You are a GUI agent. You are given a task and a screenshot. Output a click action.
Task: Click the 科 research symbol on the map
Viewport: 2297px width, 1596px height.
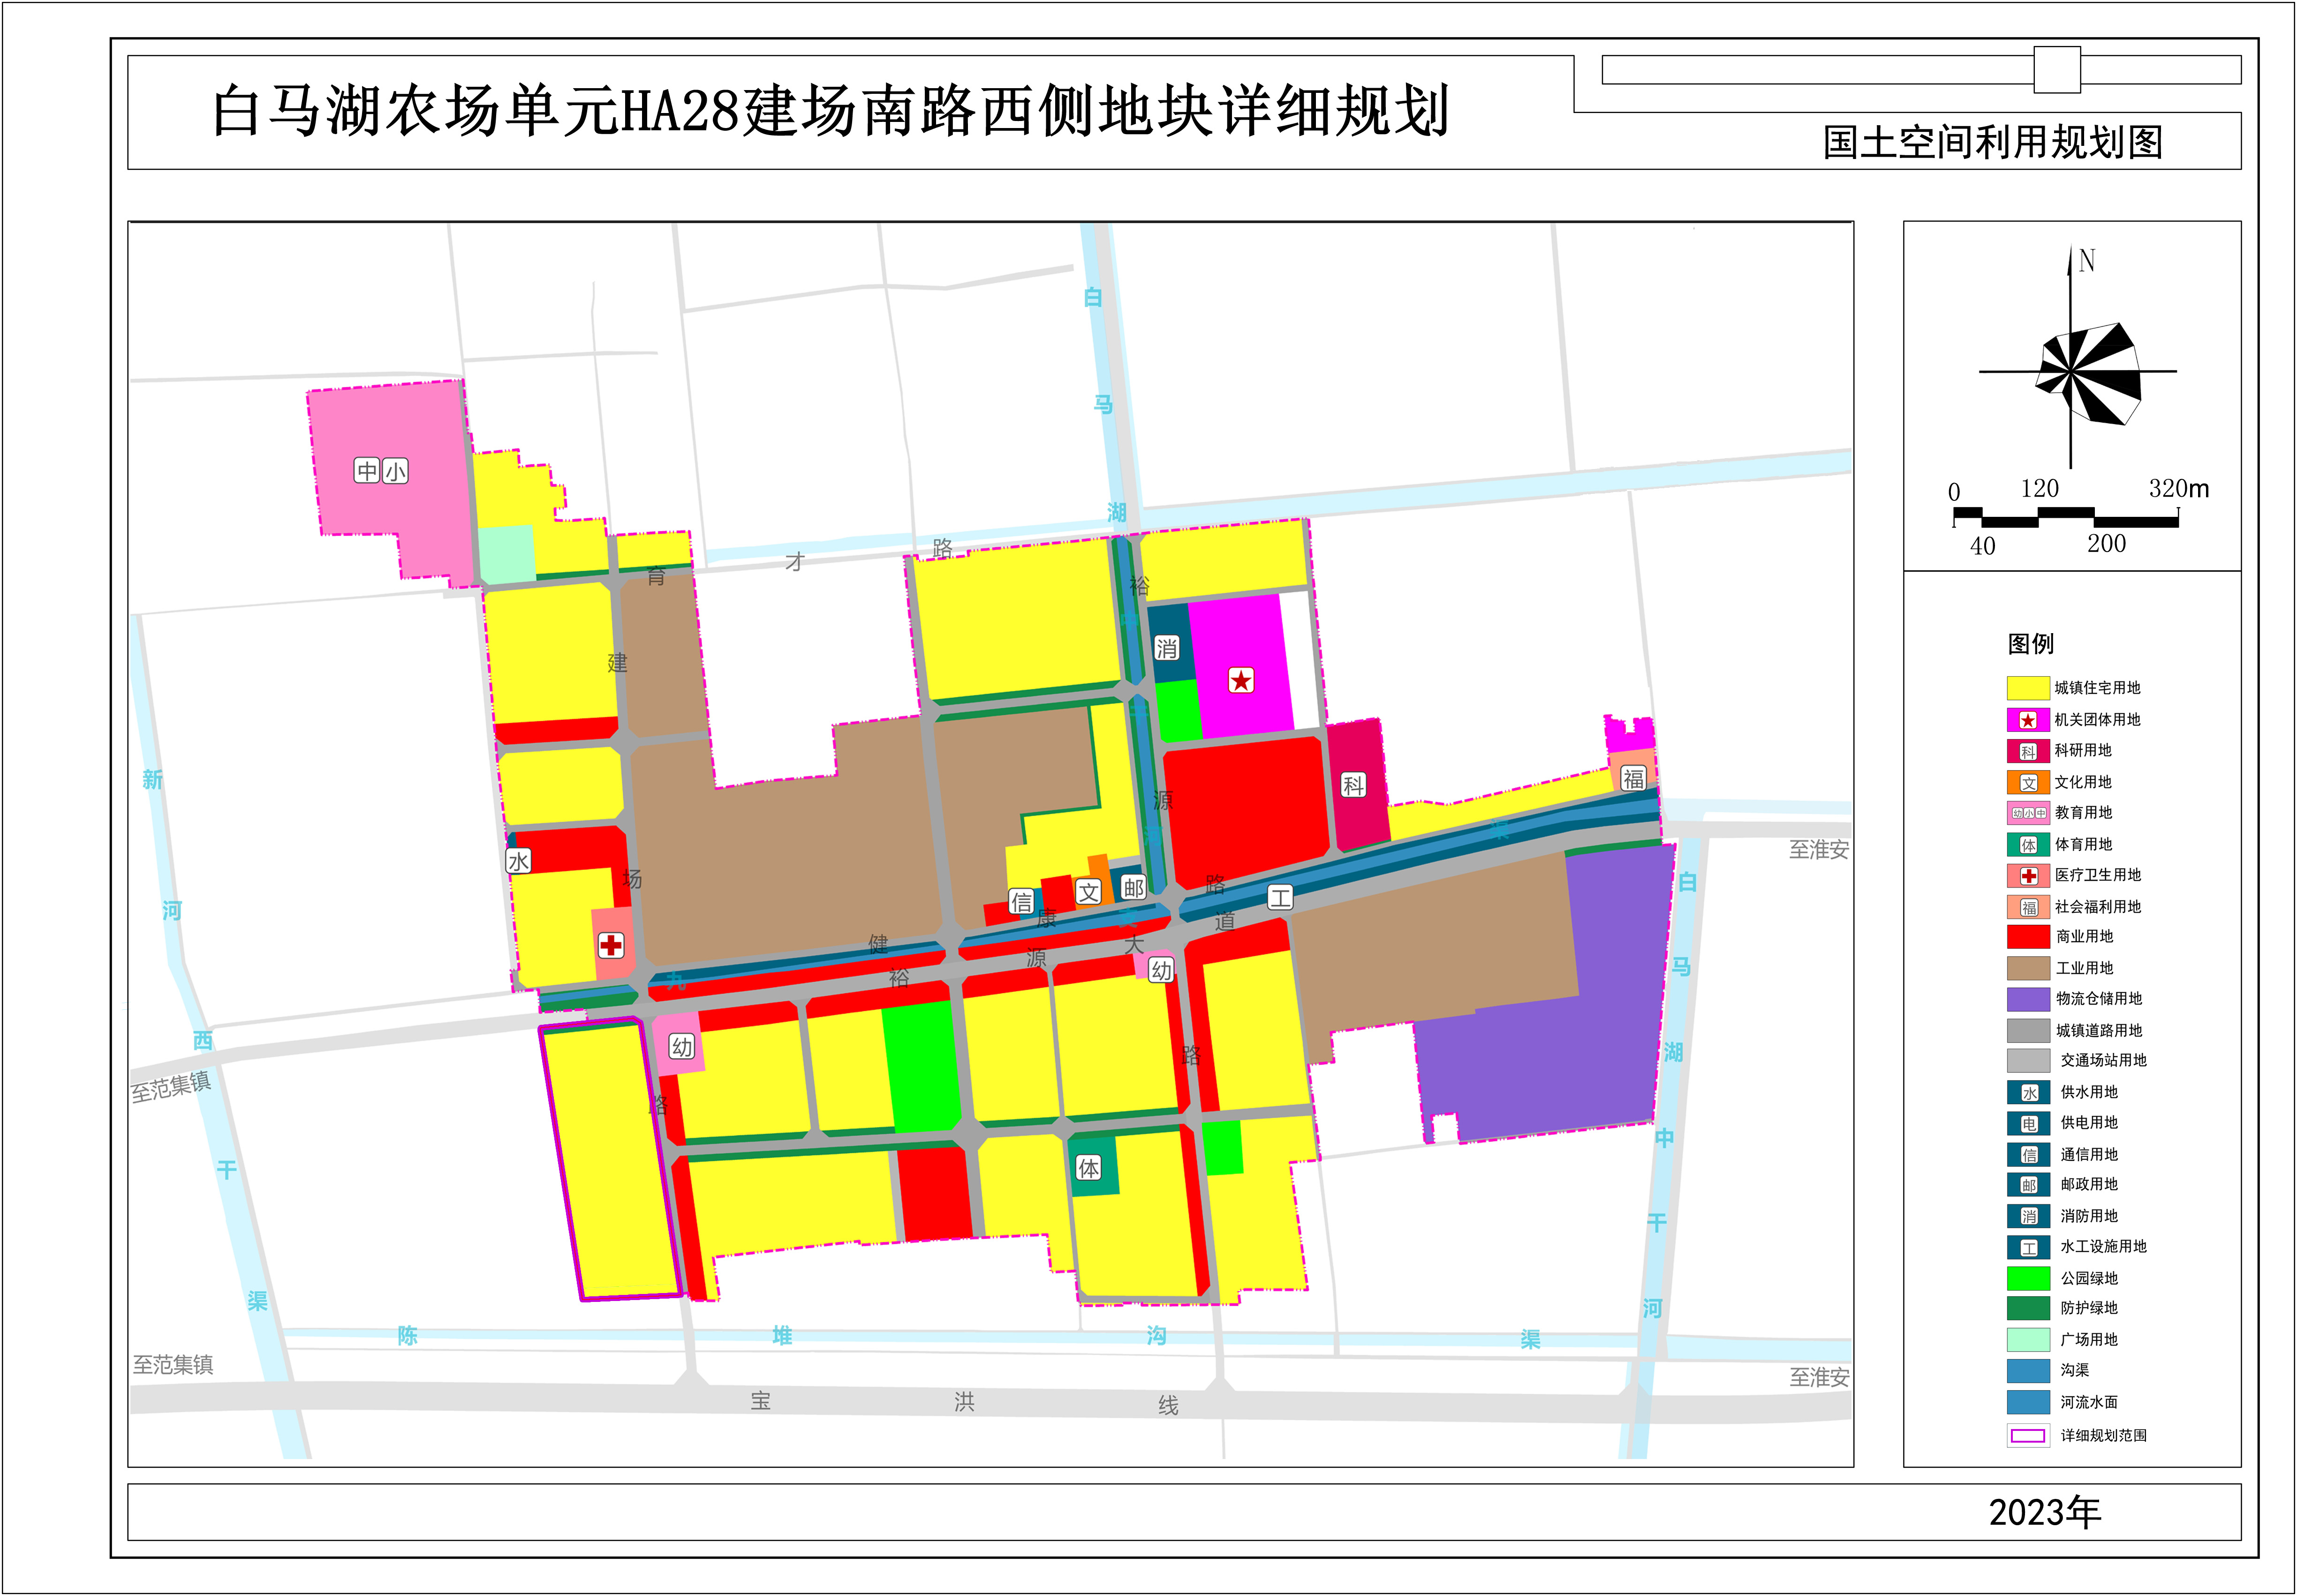(x=1353, y=785)
